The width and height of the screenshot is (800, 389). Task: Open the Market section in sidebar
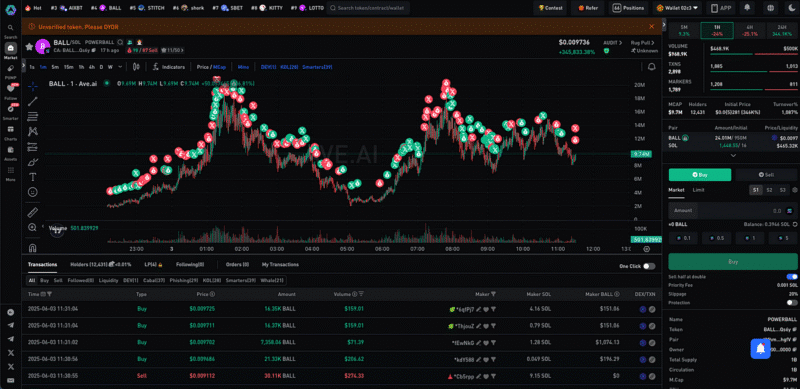point(11,51)
